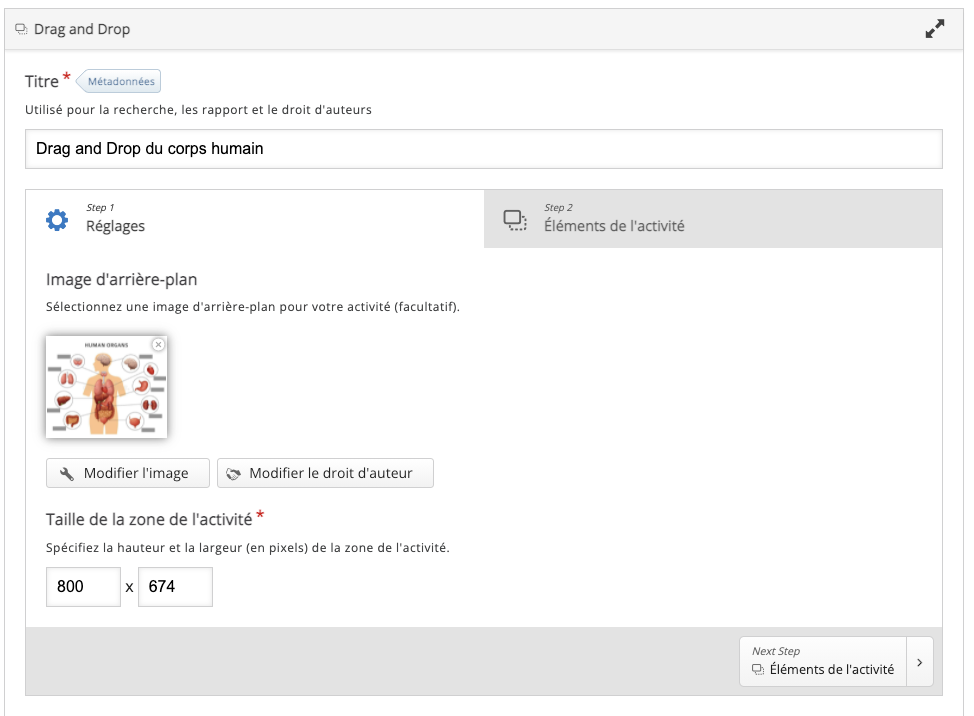Click the Step 2 drag-element icon
Image resolution: width=974 pixels, height=716 pixels.
tap(515, 219)
